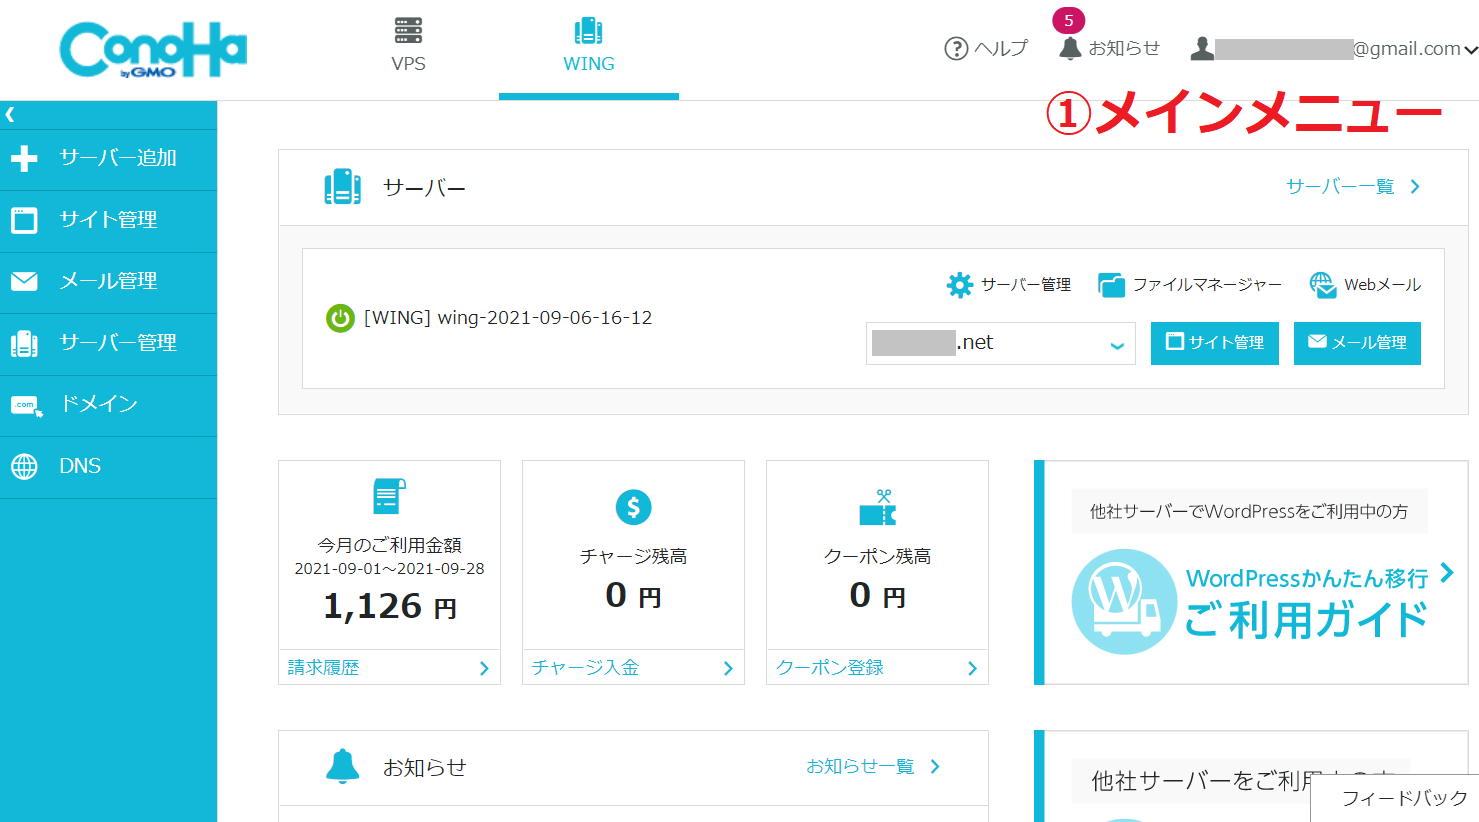Click the window icon beside サイト管理 sidebar item
Viewport: 1479px width, 822px height.
tap(24, 220)
